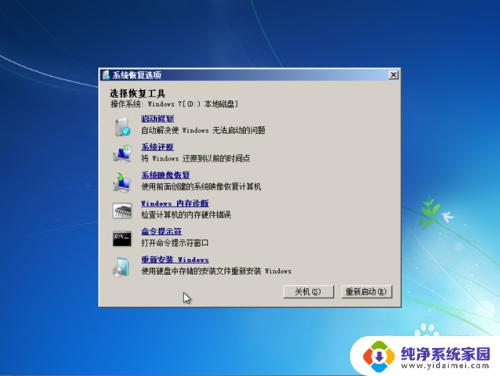Click the title bar icon of 系统恢复选项
The width and height of the screenshot is (500, 376).
click(x=106, y=75)
